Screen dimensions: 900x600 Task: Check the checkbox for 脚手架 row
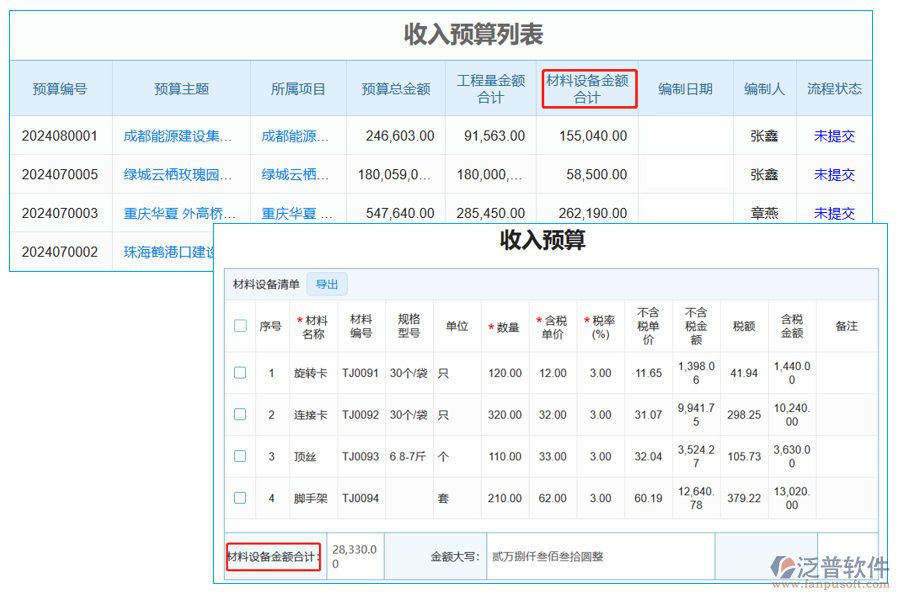(240, 498)
